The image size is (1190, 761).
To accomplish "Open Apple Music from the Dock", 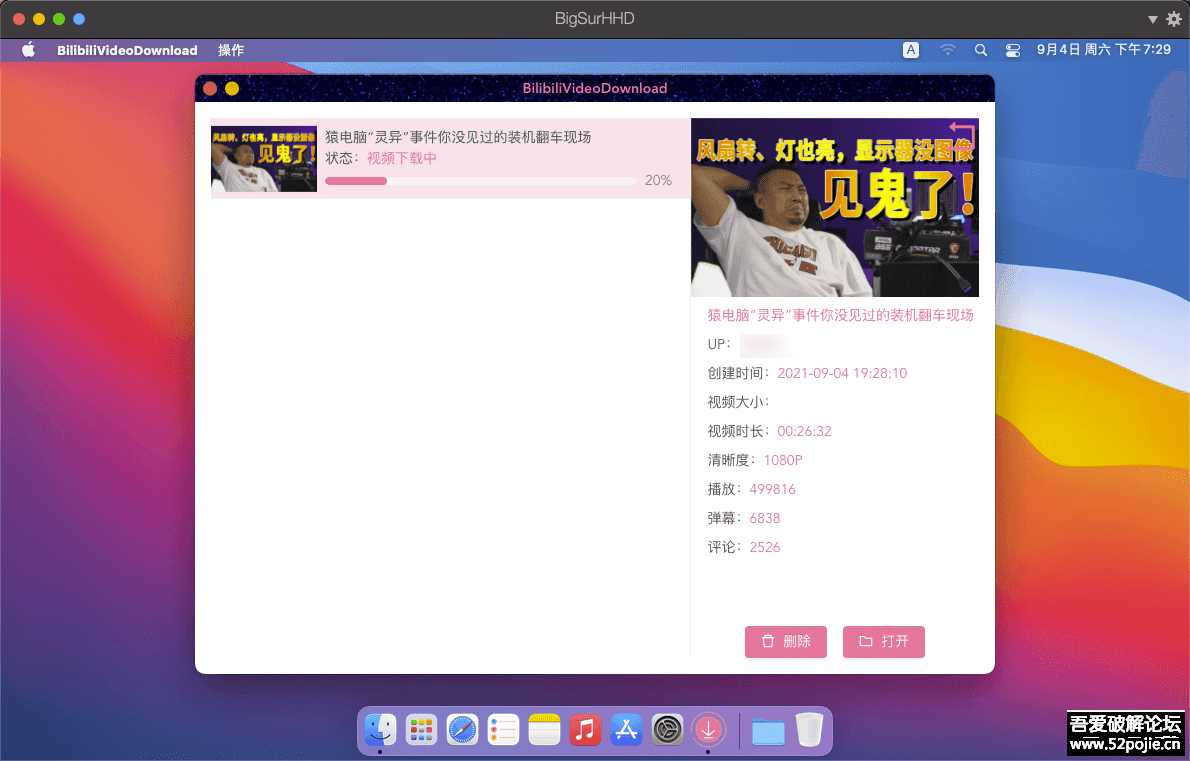I will click(x=585, y=730).
